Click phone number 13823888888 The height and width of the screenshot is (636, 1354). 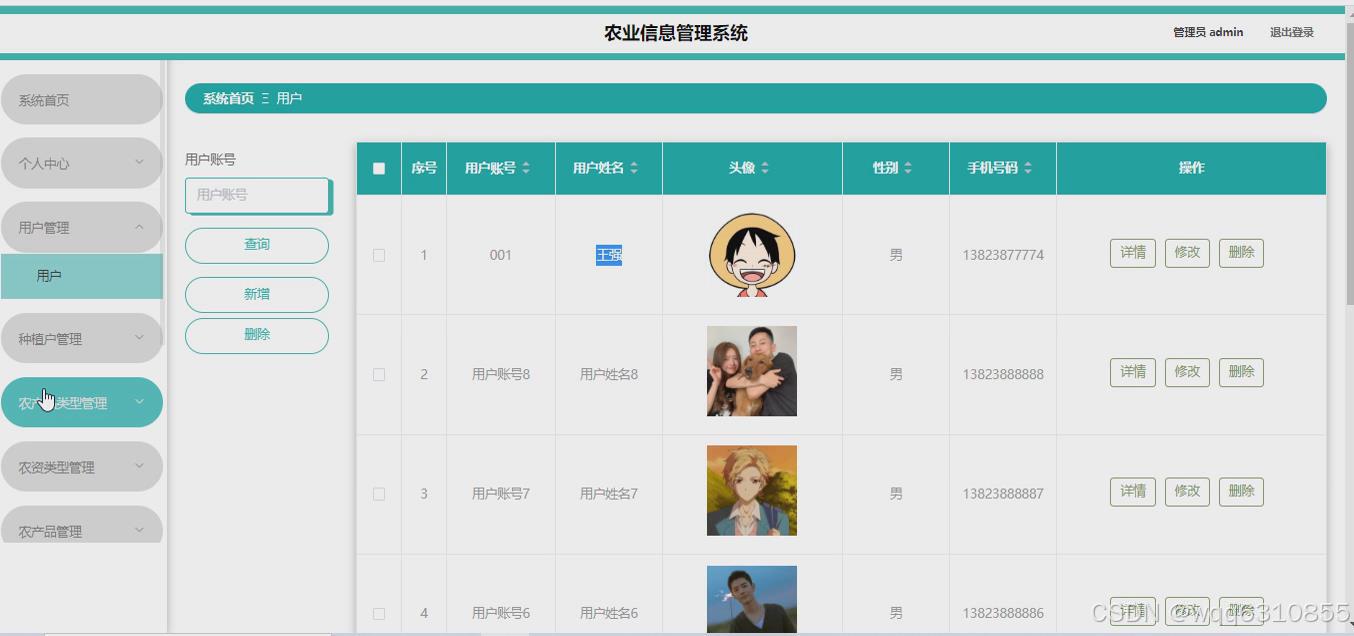[1003, 374]
